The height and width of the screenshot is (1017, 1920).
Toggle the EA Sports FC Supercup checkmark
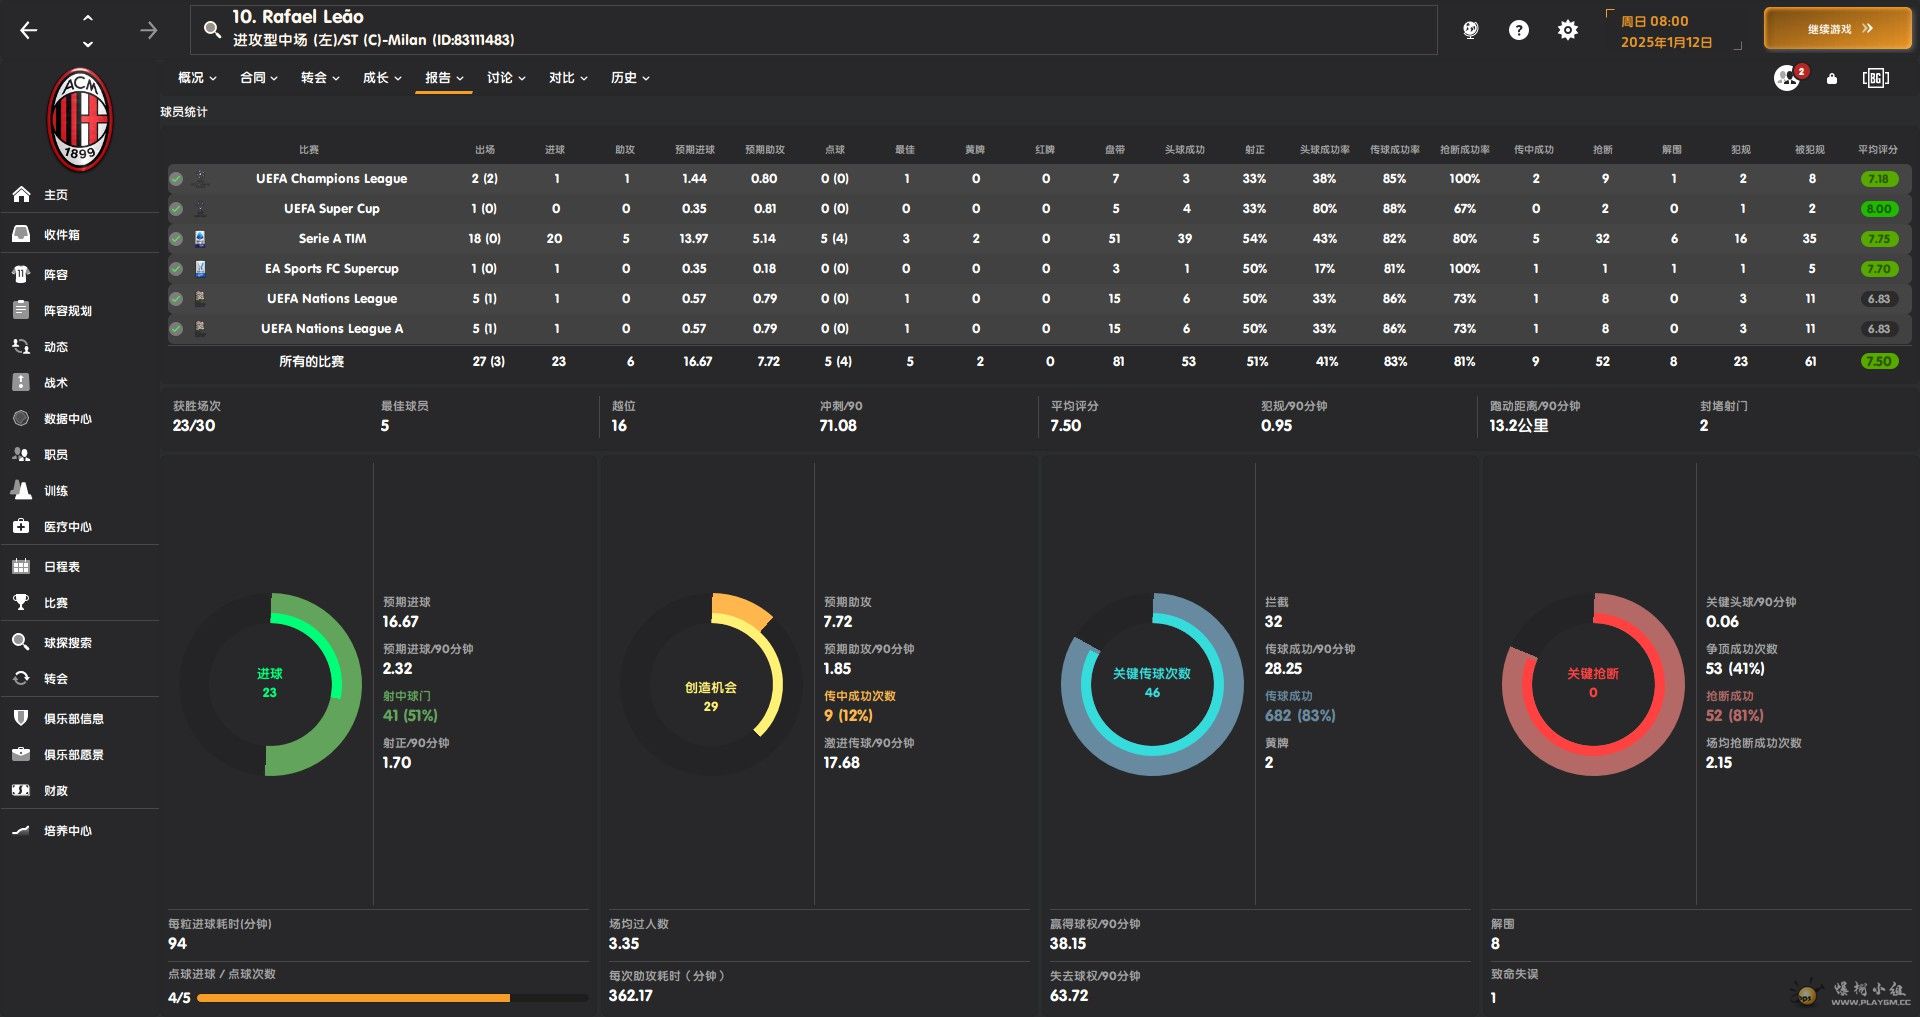coord(176,269)
